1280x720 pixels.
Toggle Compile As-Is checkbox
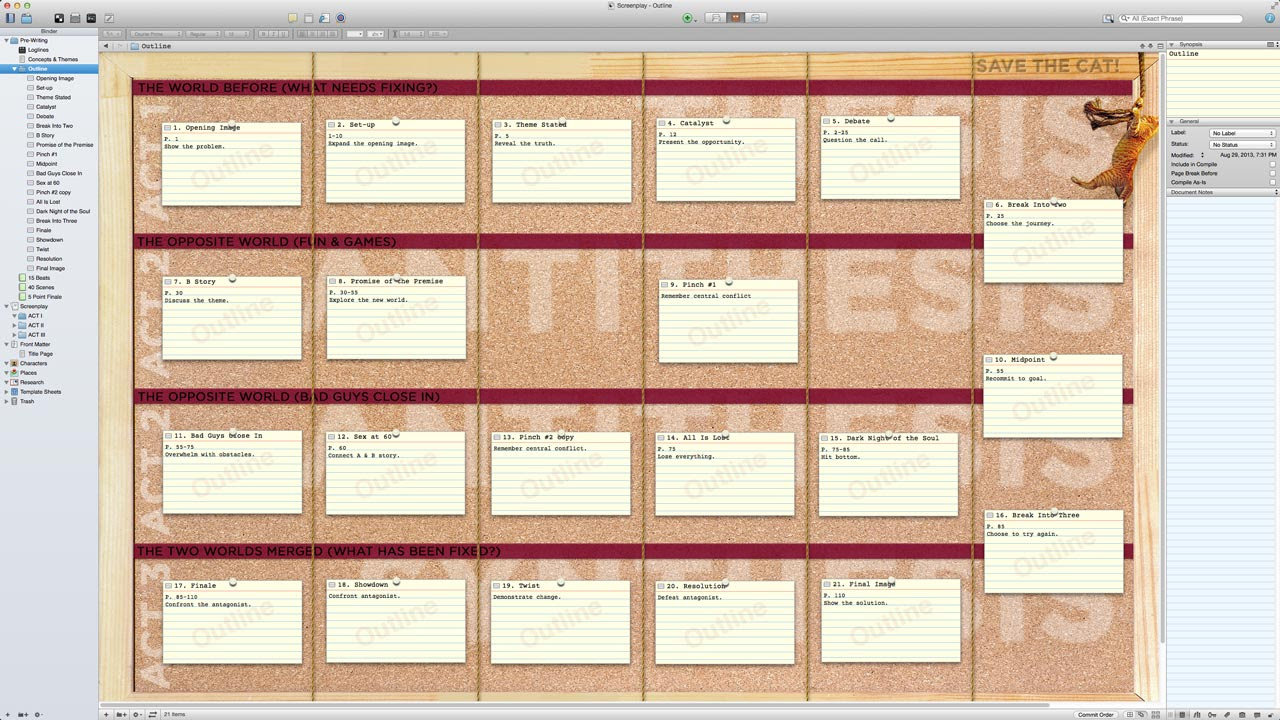pyautogui.click(x=1272, y=182)
